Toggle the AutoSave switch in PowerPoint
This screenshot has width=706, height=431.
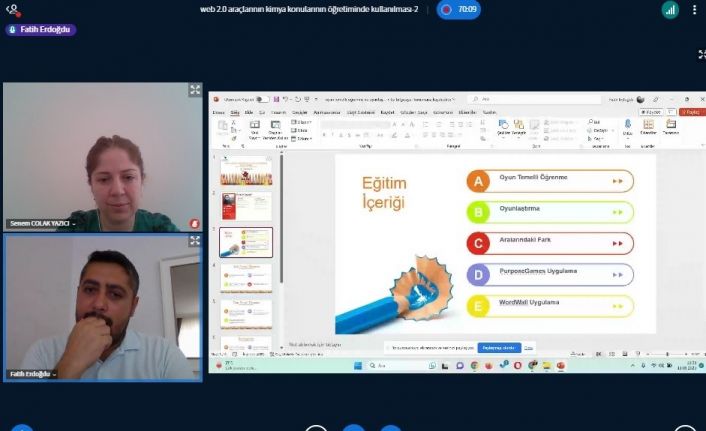262,99
